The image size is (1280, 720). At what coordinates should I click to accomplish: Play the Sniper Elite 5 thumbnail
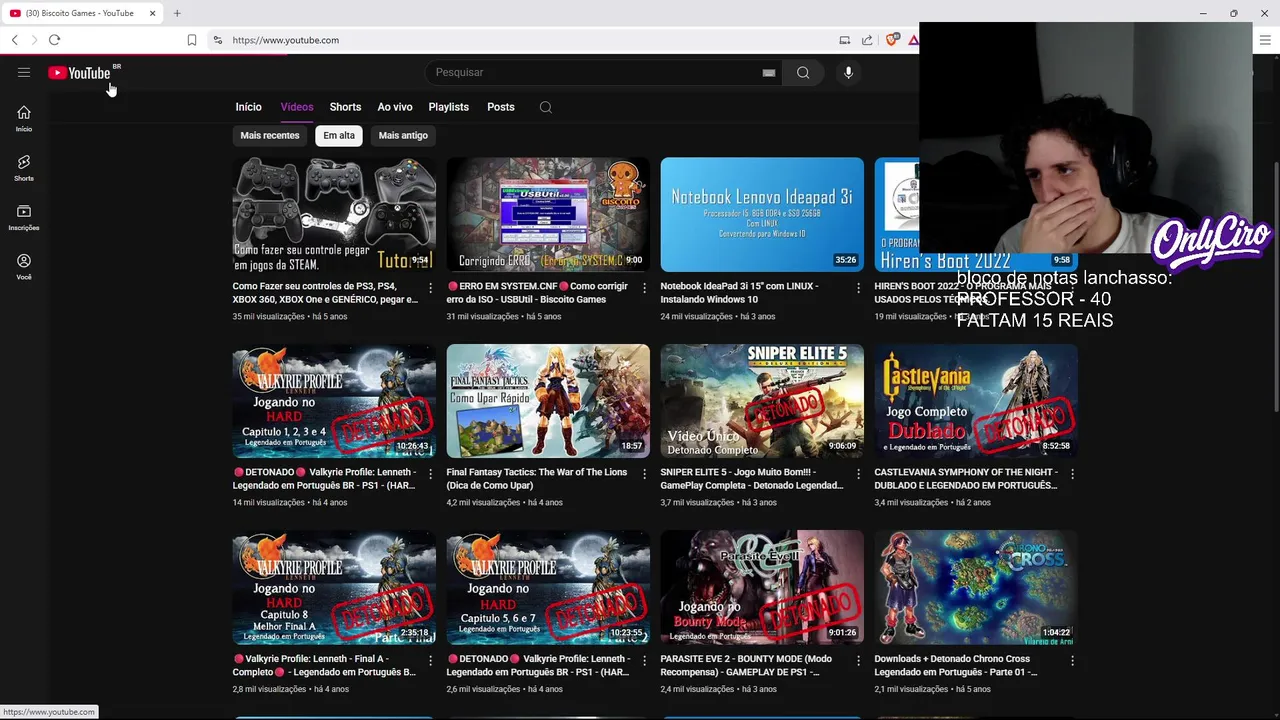[762, 401]
